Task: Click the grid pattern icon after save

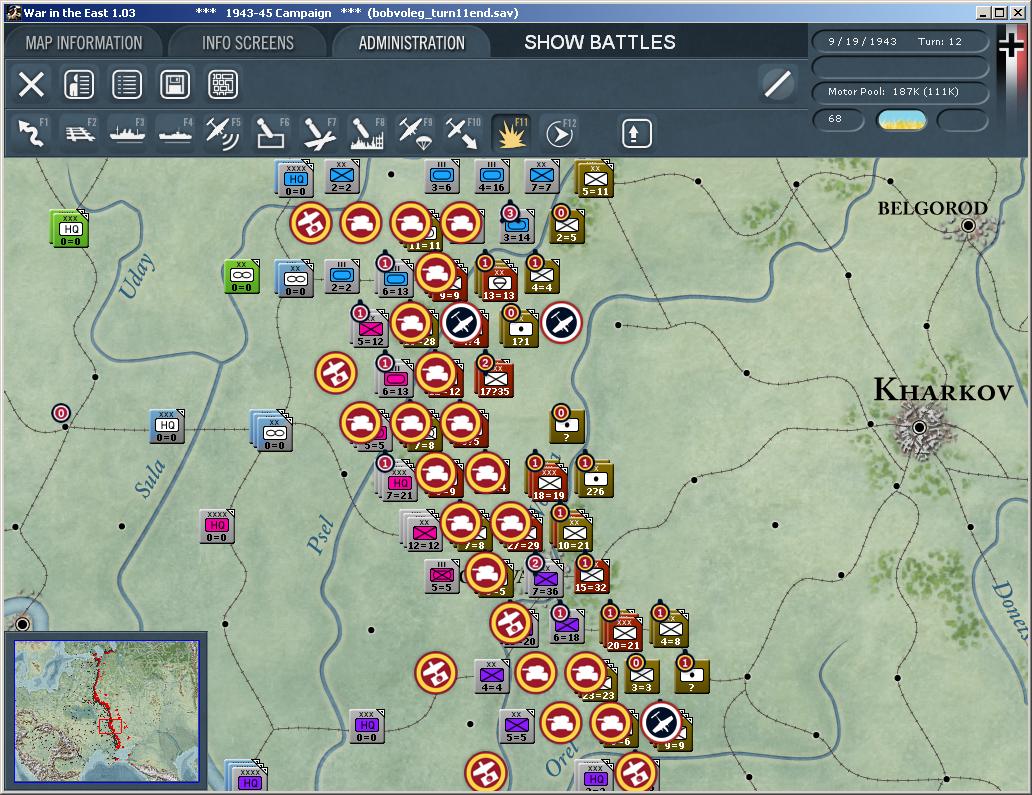Action: point(223,84)
